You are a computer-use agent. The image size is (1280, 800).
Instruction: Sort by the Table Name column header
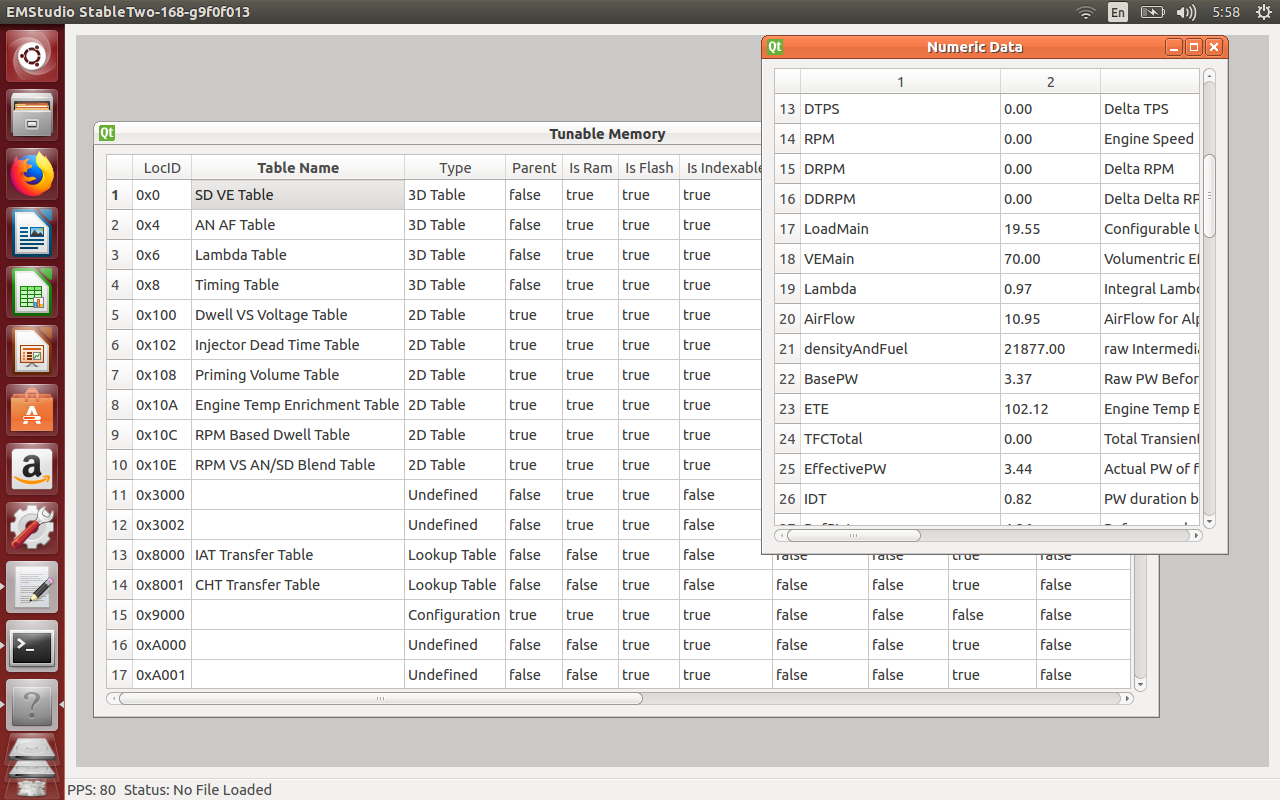(x=297, y=168)
